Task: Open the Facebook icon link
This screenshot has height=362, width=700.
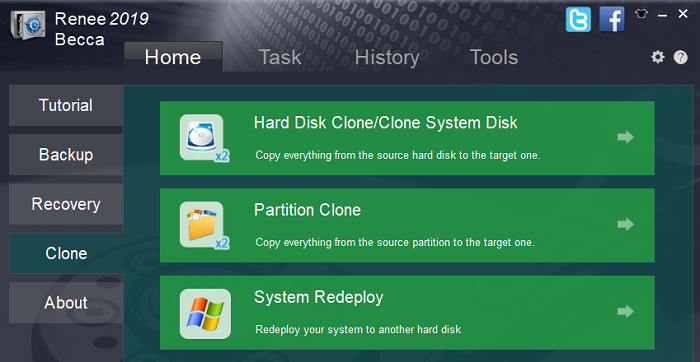Action: point(612,19)
